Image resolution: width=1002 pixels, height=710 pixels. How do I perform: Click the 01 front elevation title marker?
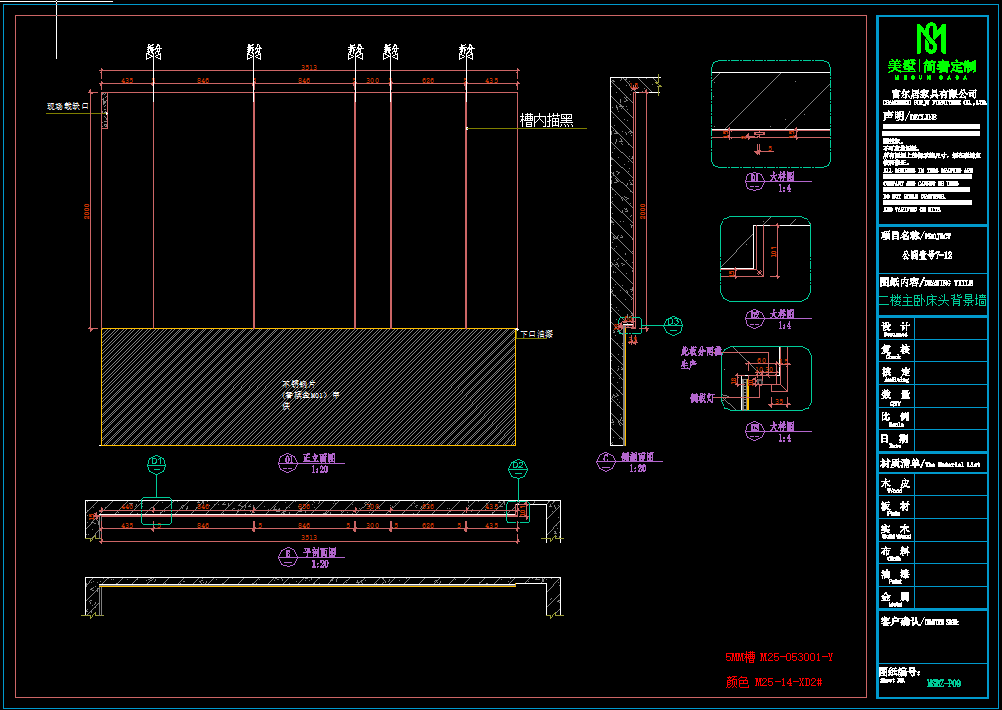(x=287, y=460)
